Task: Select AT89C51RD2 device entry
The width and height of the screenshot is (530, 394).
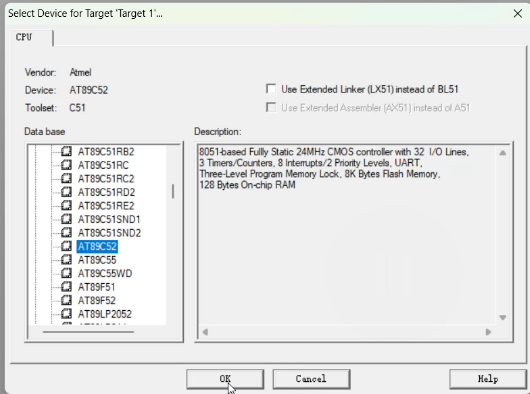Action: pyautogui.click(x=106, y=192)
